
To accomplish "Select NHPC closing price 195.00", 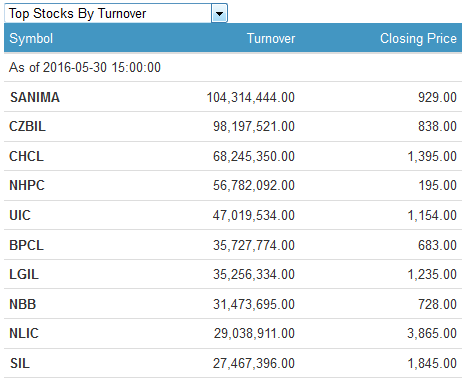I will [438, 185].
